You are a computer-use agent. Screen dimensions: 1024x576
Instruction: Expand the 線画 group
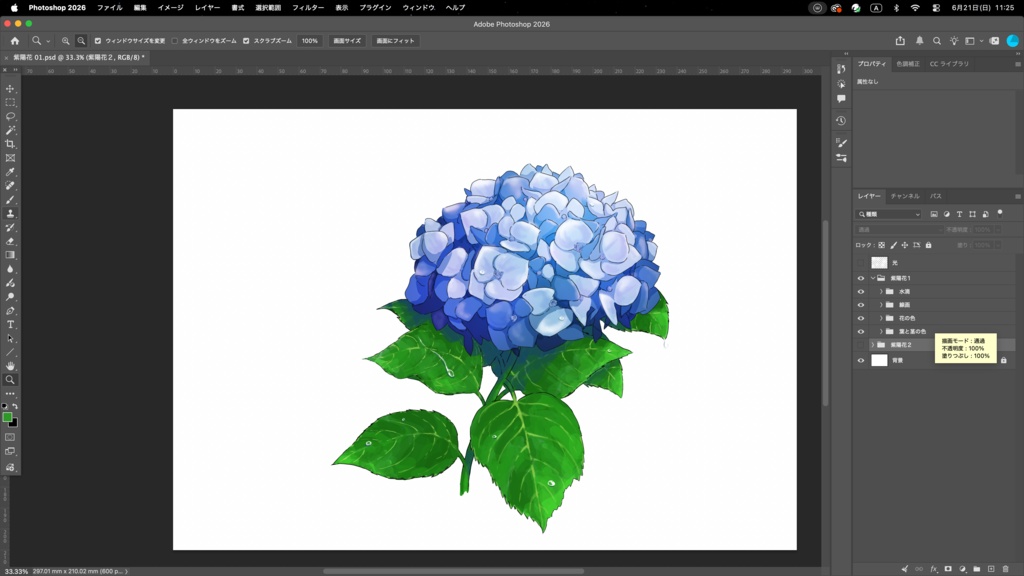click(881, 305)
